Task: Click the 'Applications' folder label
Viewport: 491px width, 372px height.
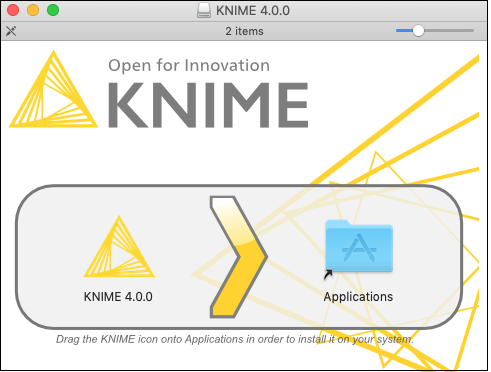Action: pyautogui.click(x=358, y=297)
